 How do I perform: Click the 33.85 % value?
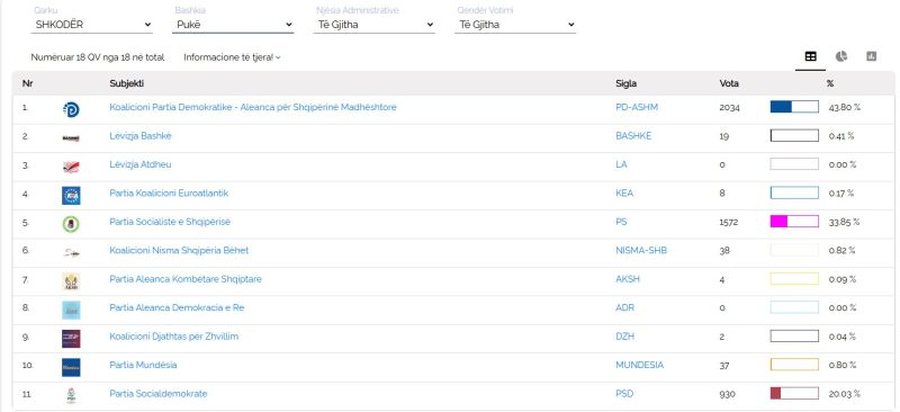coord(844,223)
